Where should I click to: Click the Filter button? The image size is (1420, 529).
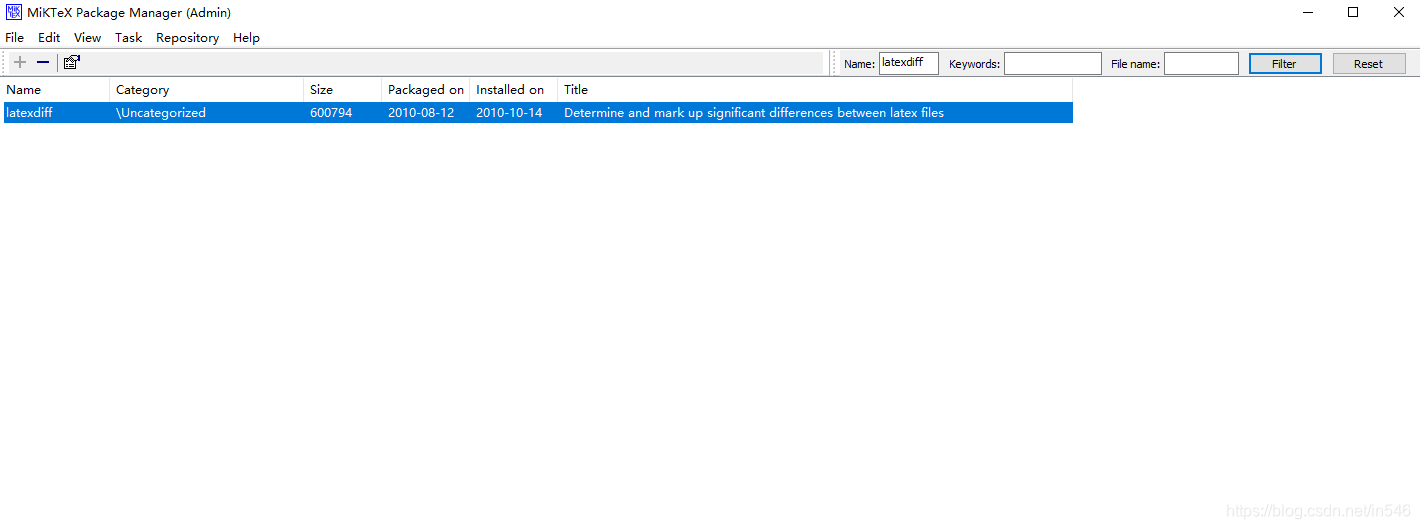tap(1285, 63)
